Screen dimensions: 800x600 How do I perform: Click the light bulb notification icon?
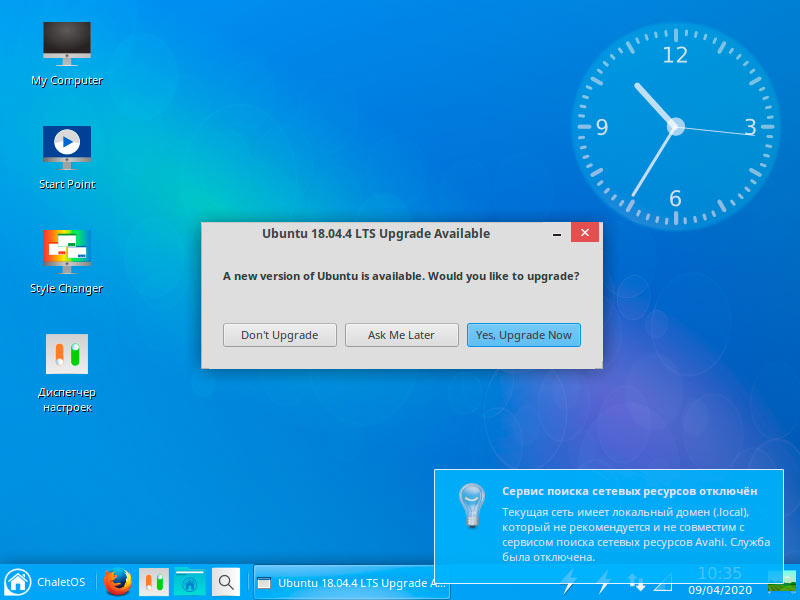coord(472,505)
